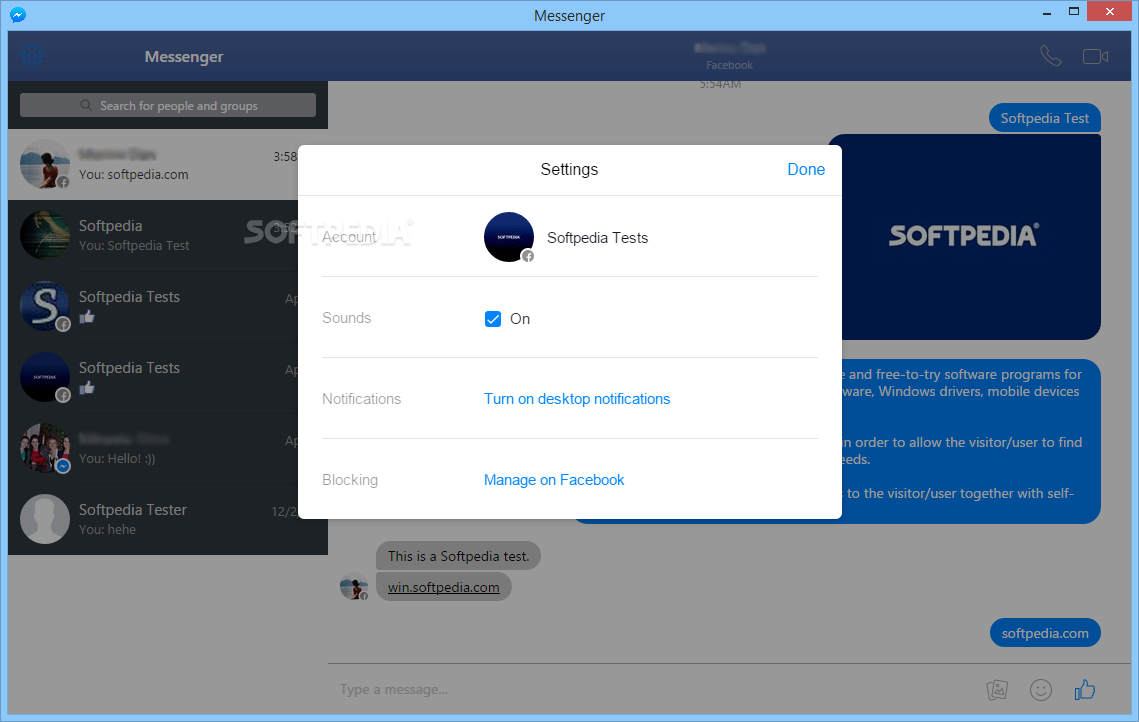Open the Softpedia Tester conversation

[x=153, y=519]
